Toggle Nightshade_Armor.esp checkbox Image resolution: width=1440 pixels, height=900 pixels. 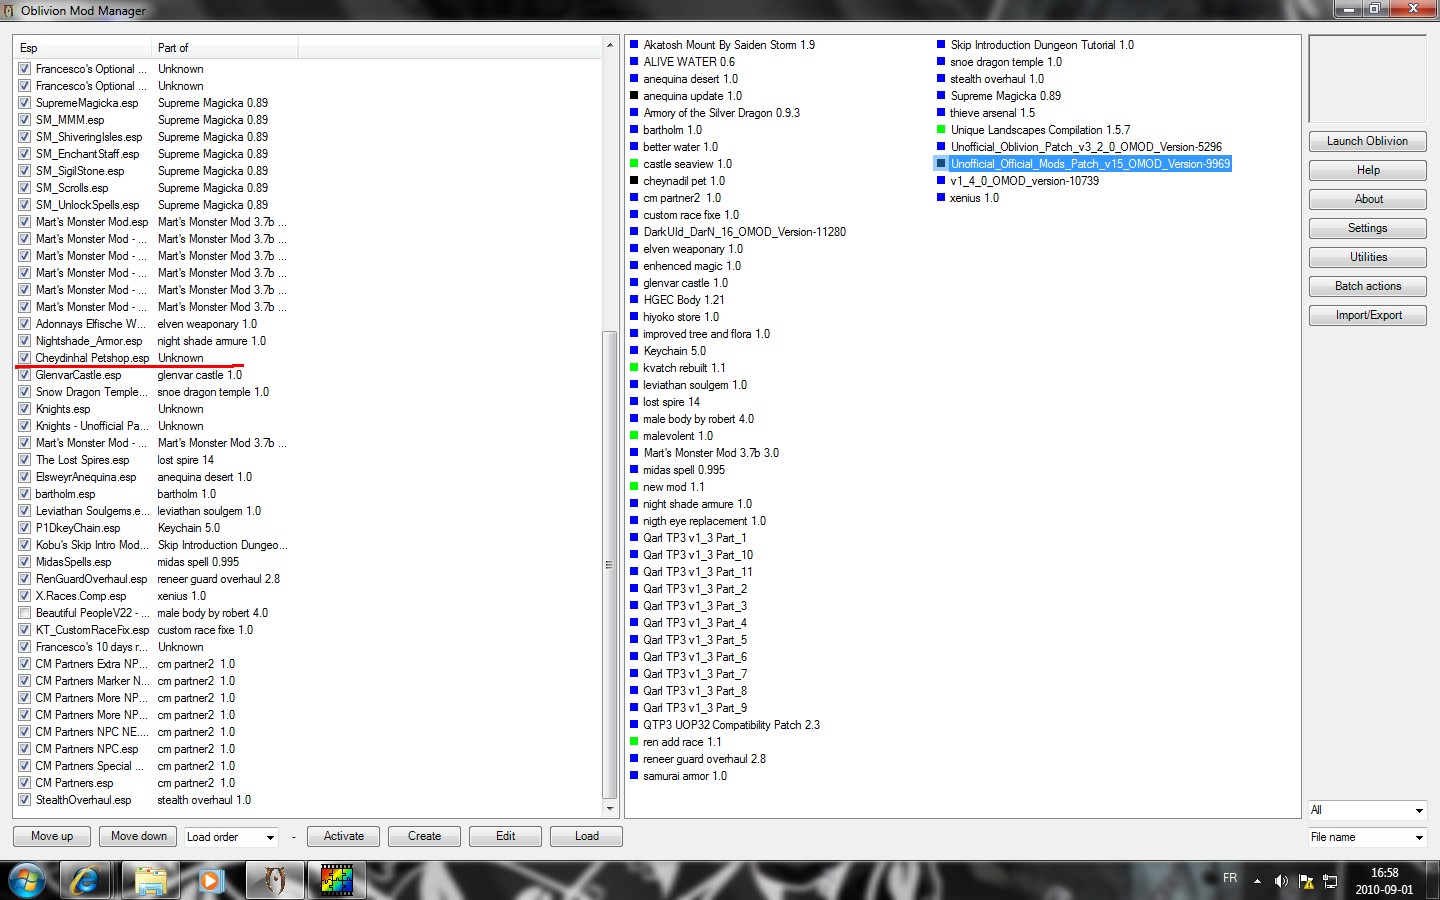tap(24, 341)
